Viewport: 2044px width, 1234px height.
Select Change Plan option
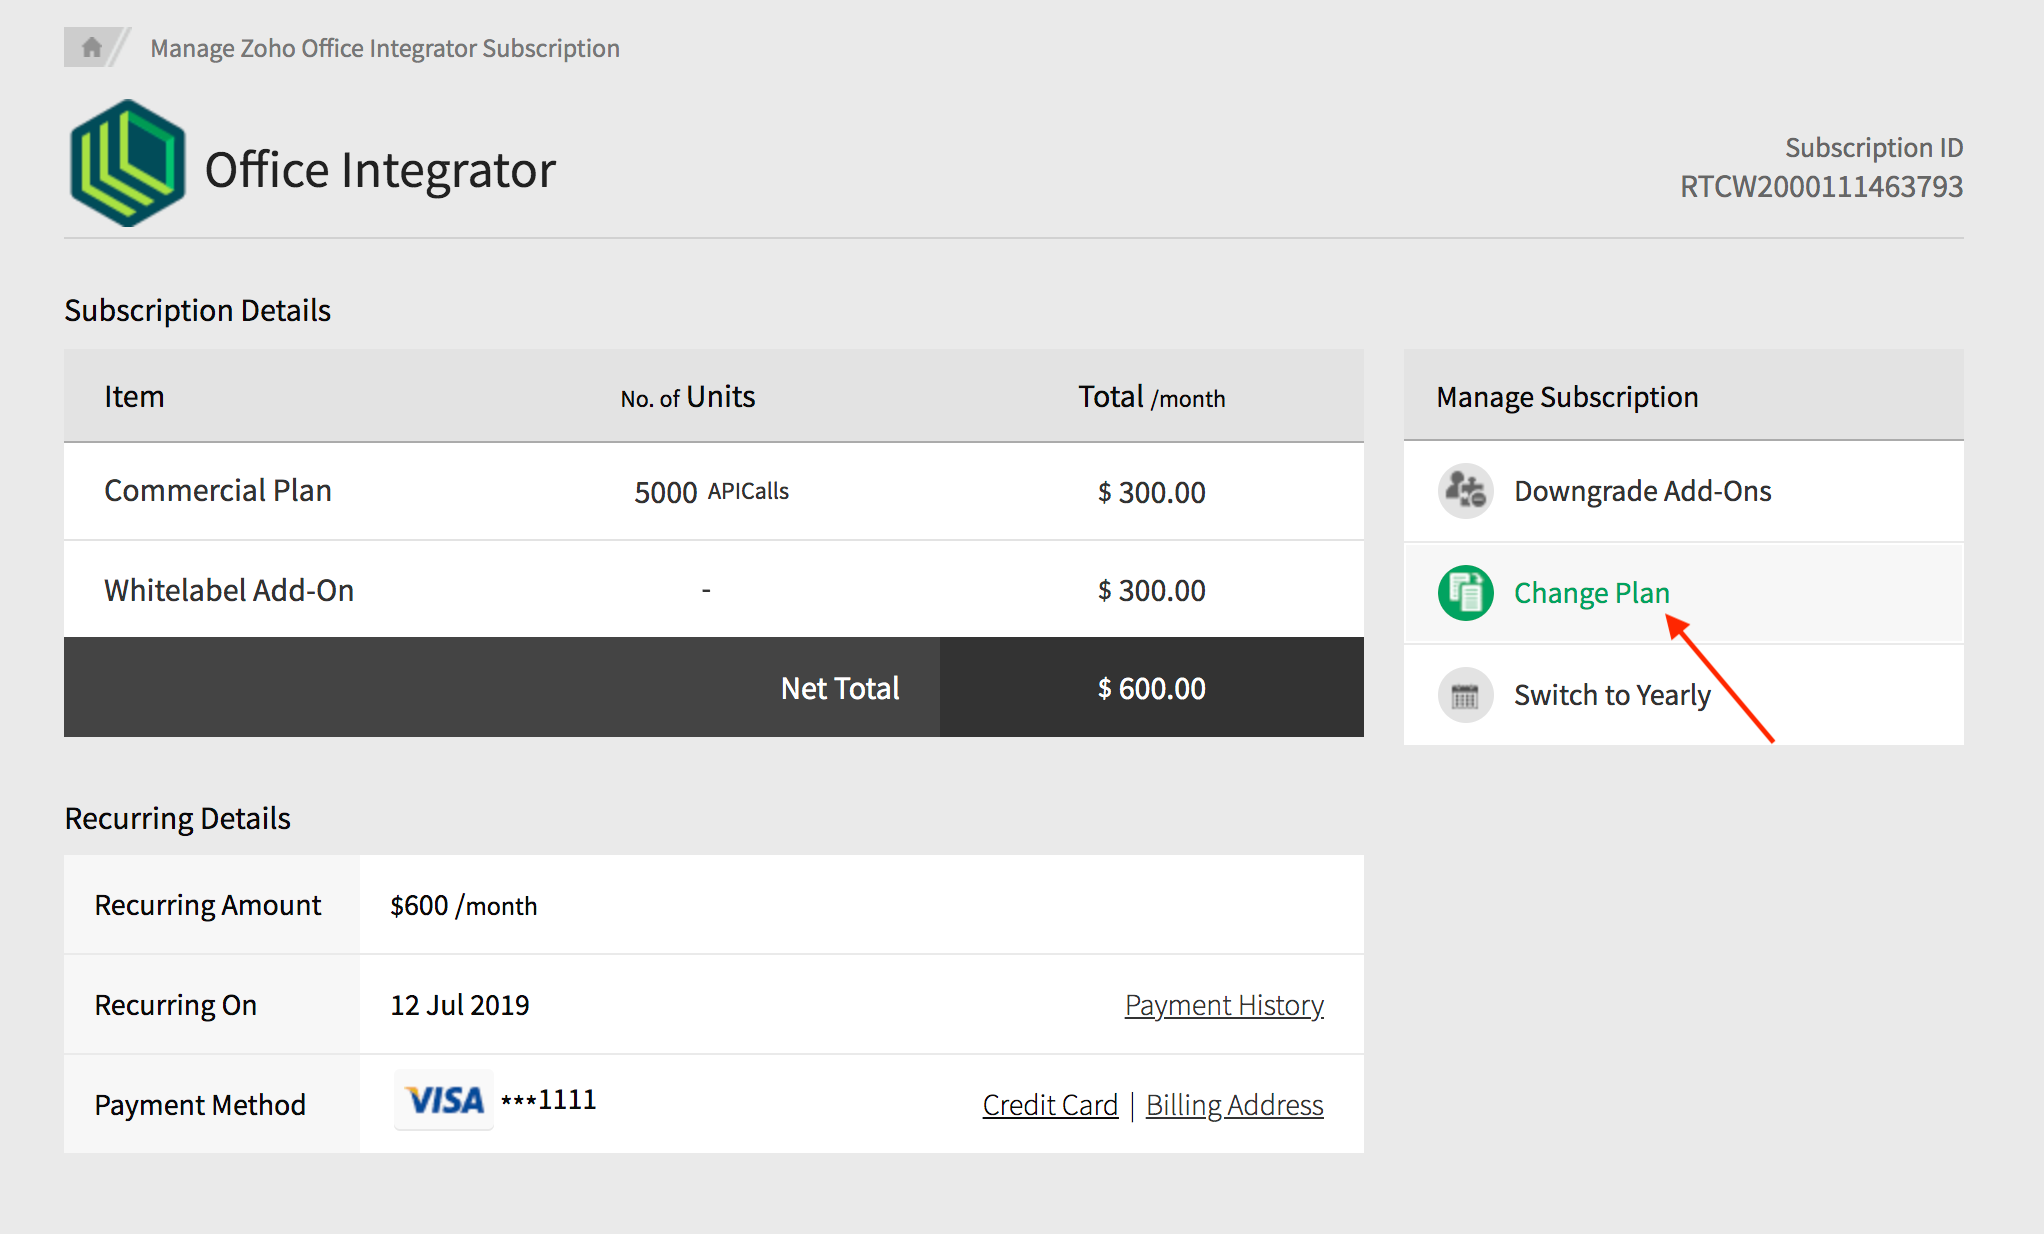pyautogui.click(x=1591, y=593)
